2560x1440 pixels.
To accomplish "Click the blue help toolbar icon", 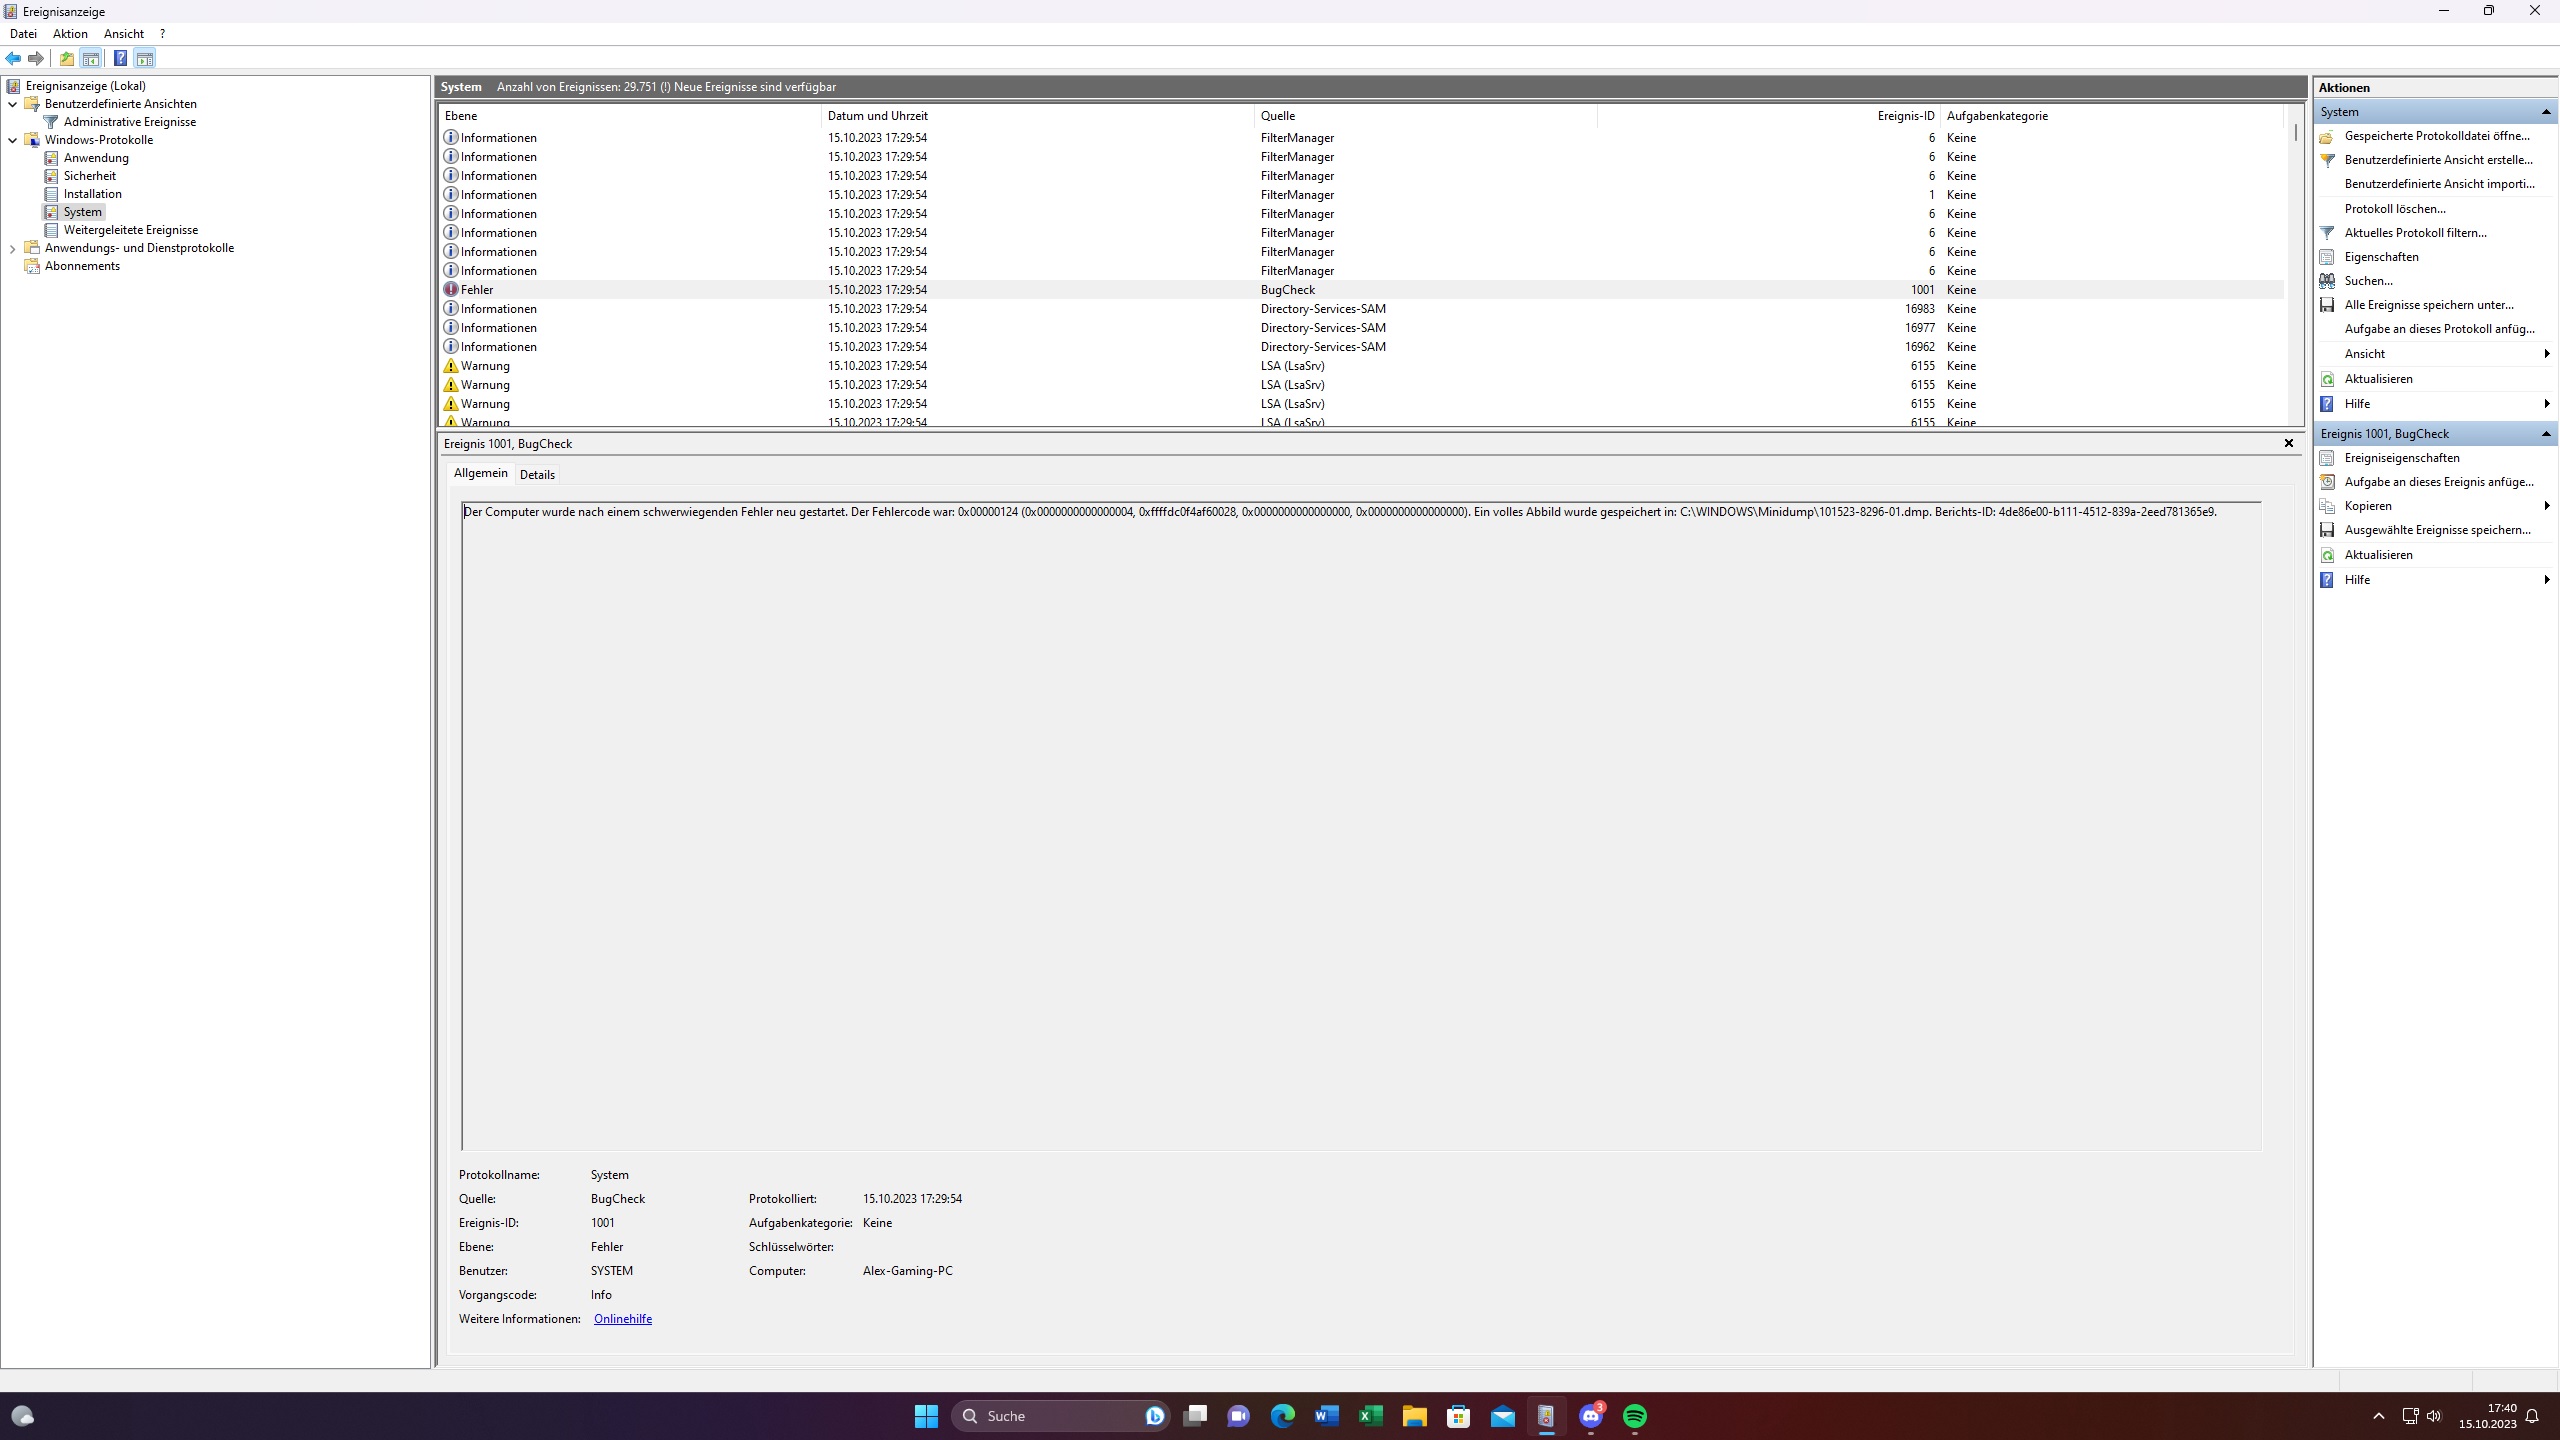I will tap(120, 59).
